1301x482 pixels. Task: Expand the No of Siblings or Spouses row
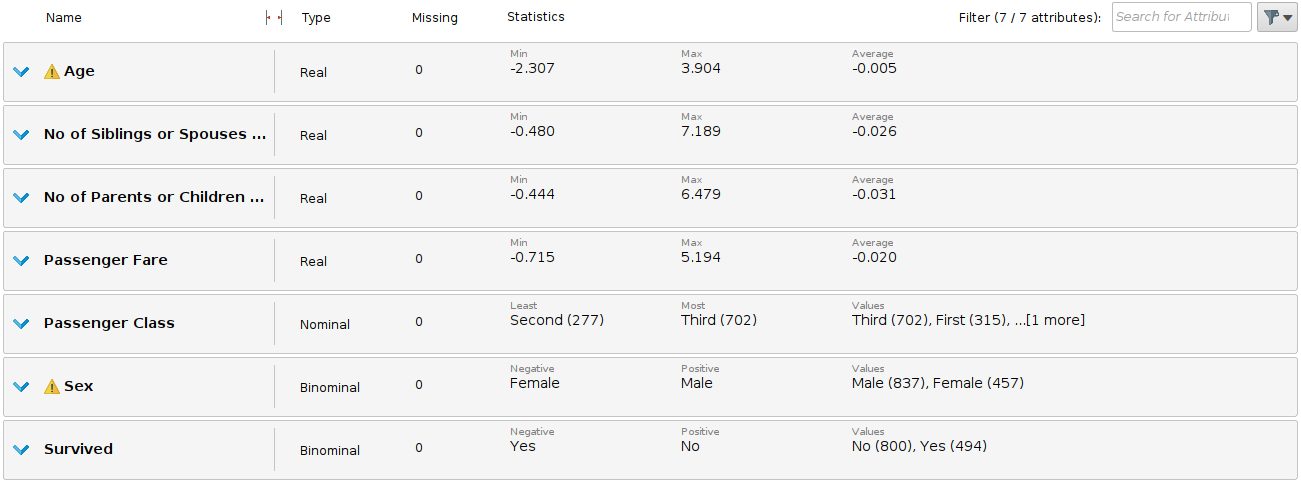coord(21,135)
